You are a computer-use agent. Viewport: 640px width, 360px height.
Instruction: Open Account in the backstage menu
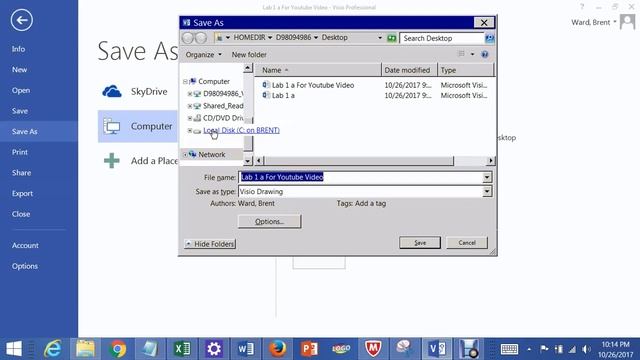click(25, 246)
